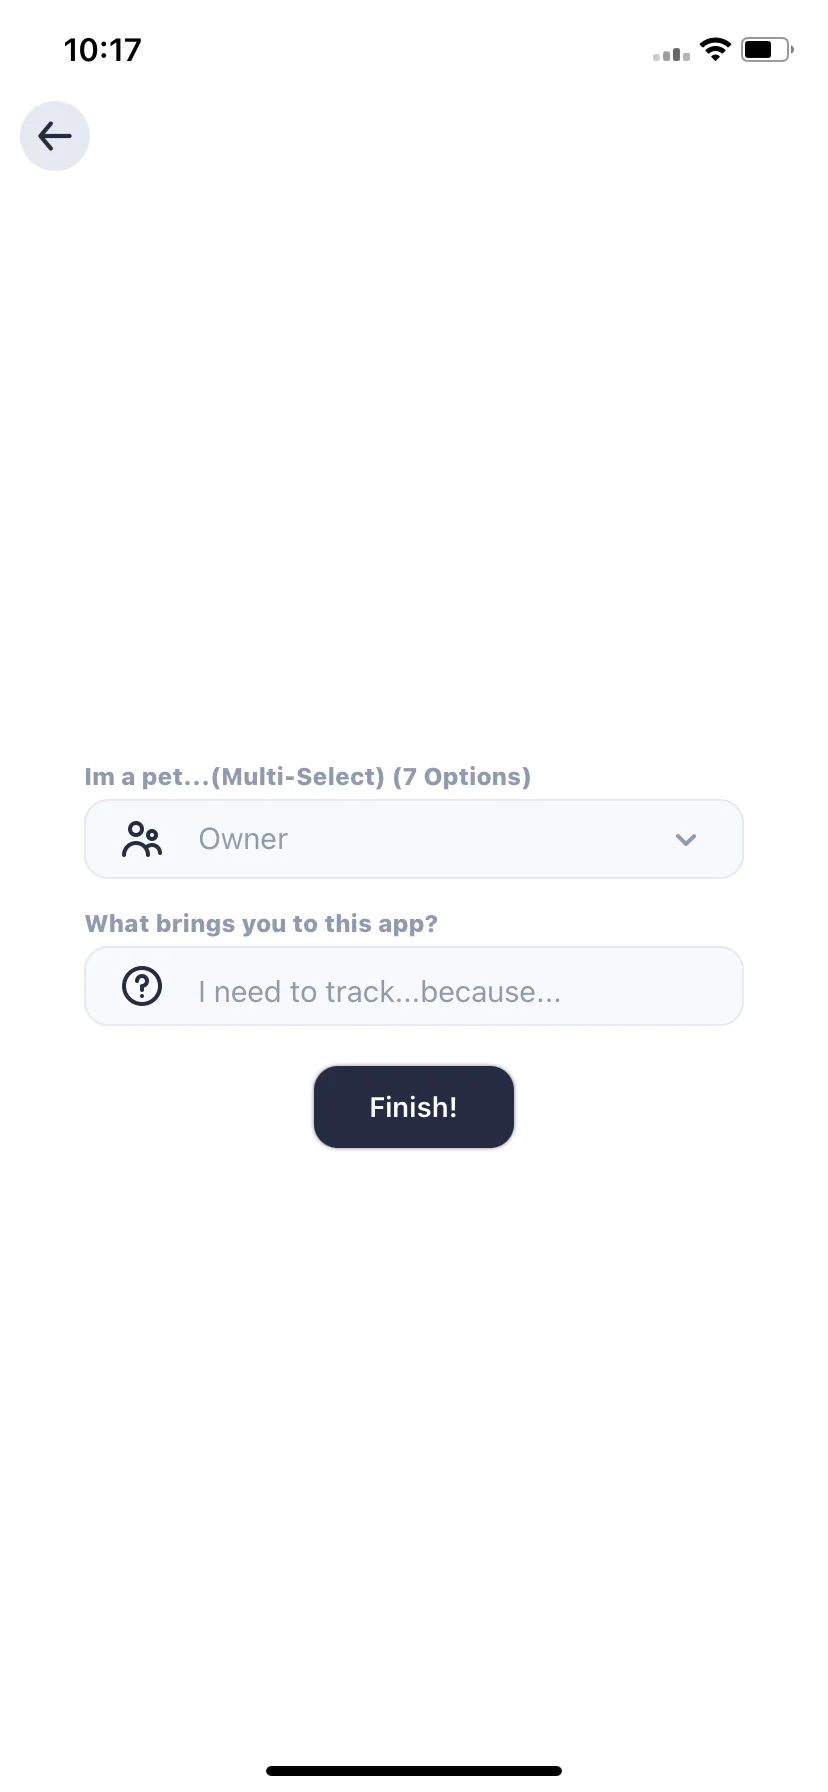Open the Owner multi-select dropdown
This screenshot has width=828, height=1792.
click(x=414, y=839)
